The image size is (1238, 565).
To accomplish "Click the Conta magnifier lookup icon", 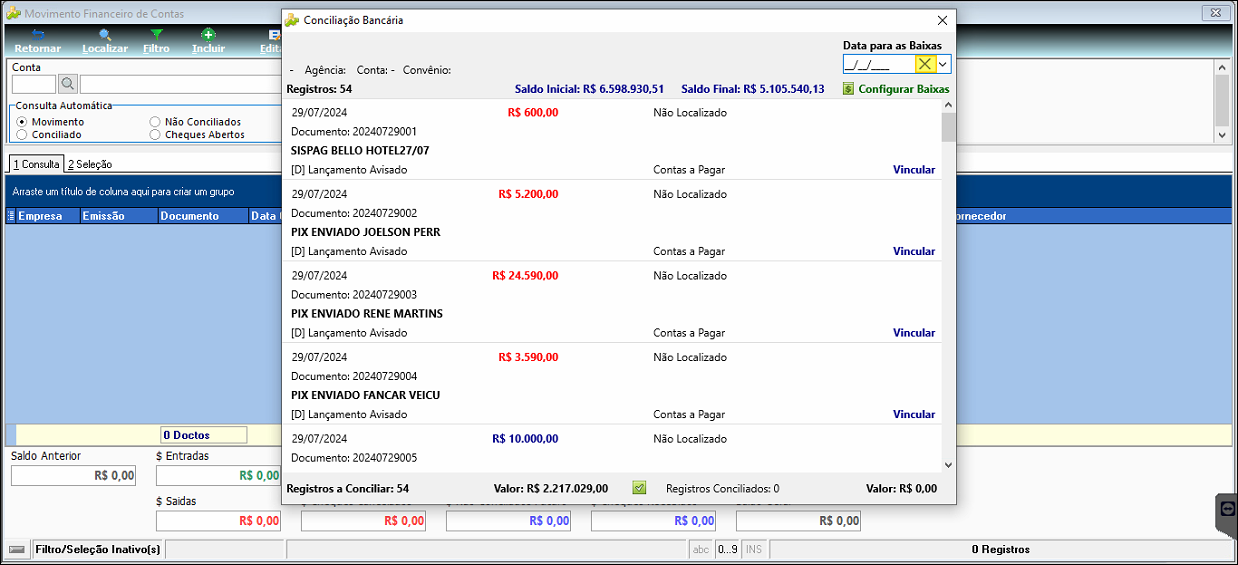I will (x=68, y=84).
